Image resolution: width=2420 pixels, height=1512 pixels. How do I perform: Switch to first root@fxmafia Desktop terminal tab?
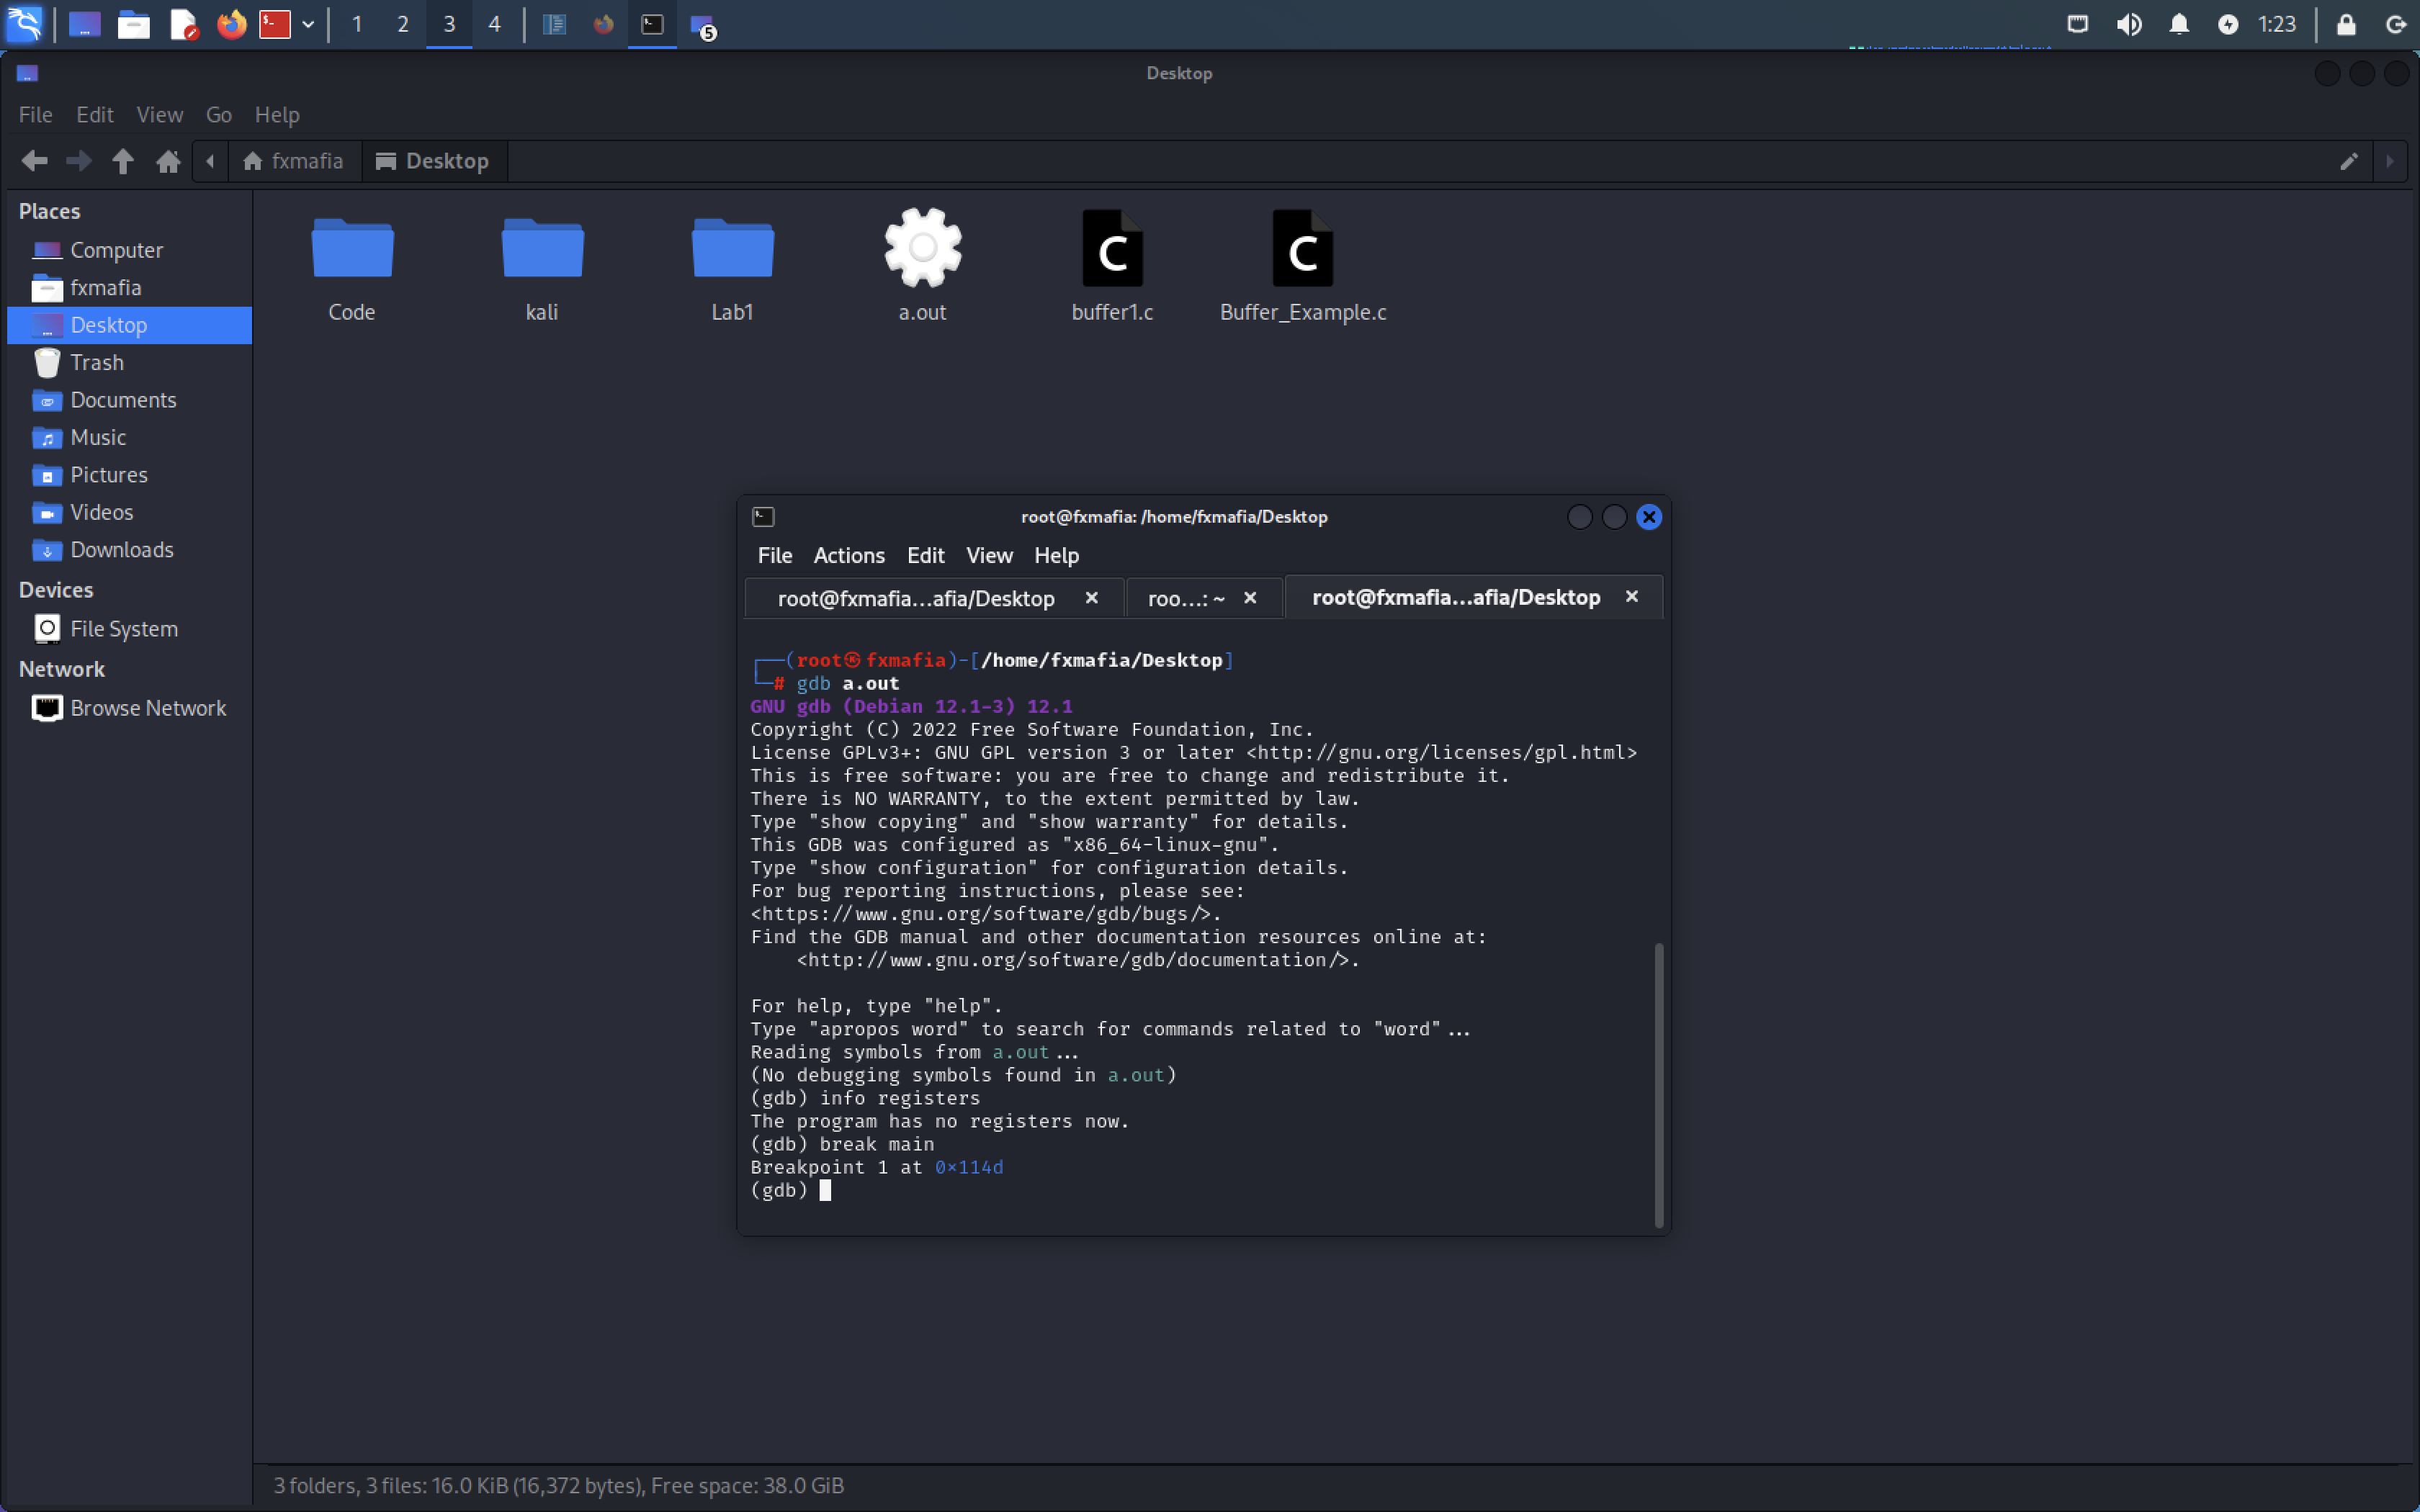[x=934, y=598]
